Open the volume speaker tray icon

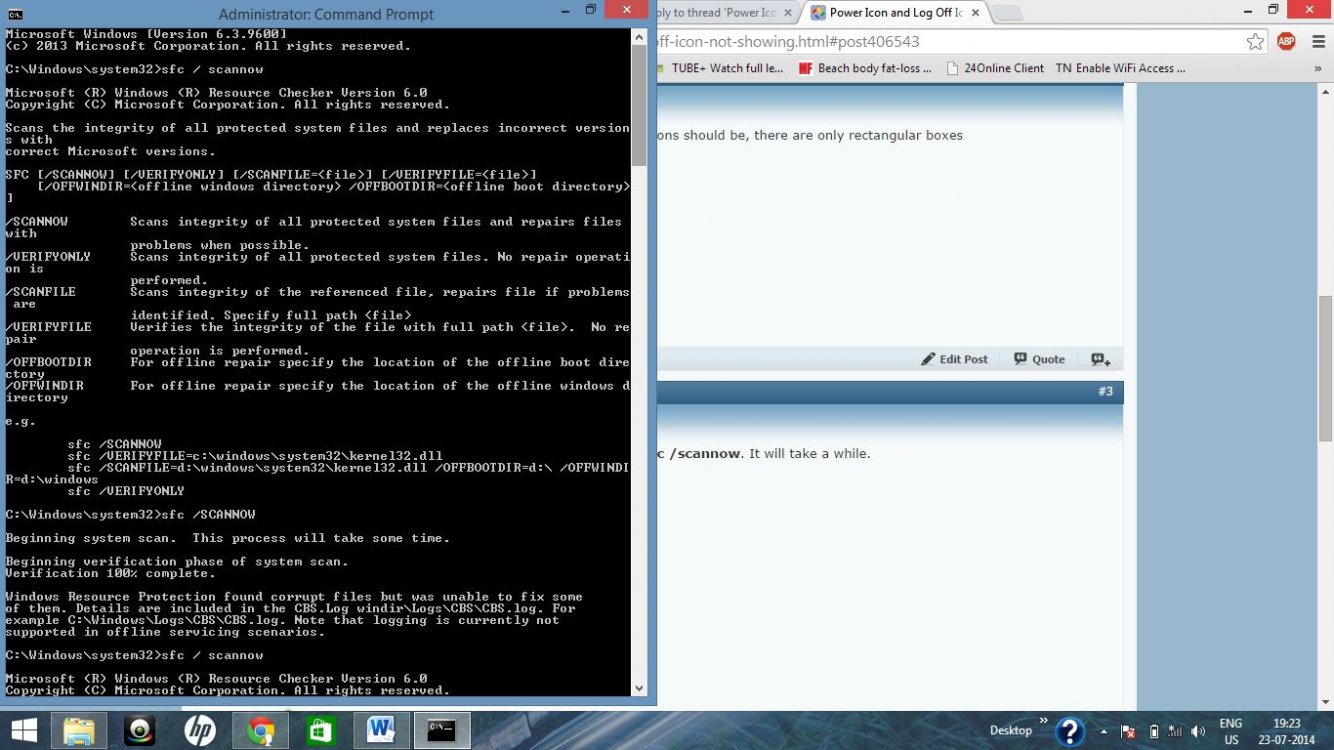pos(1198,732)
